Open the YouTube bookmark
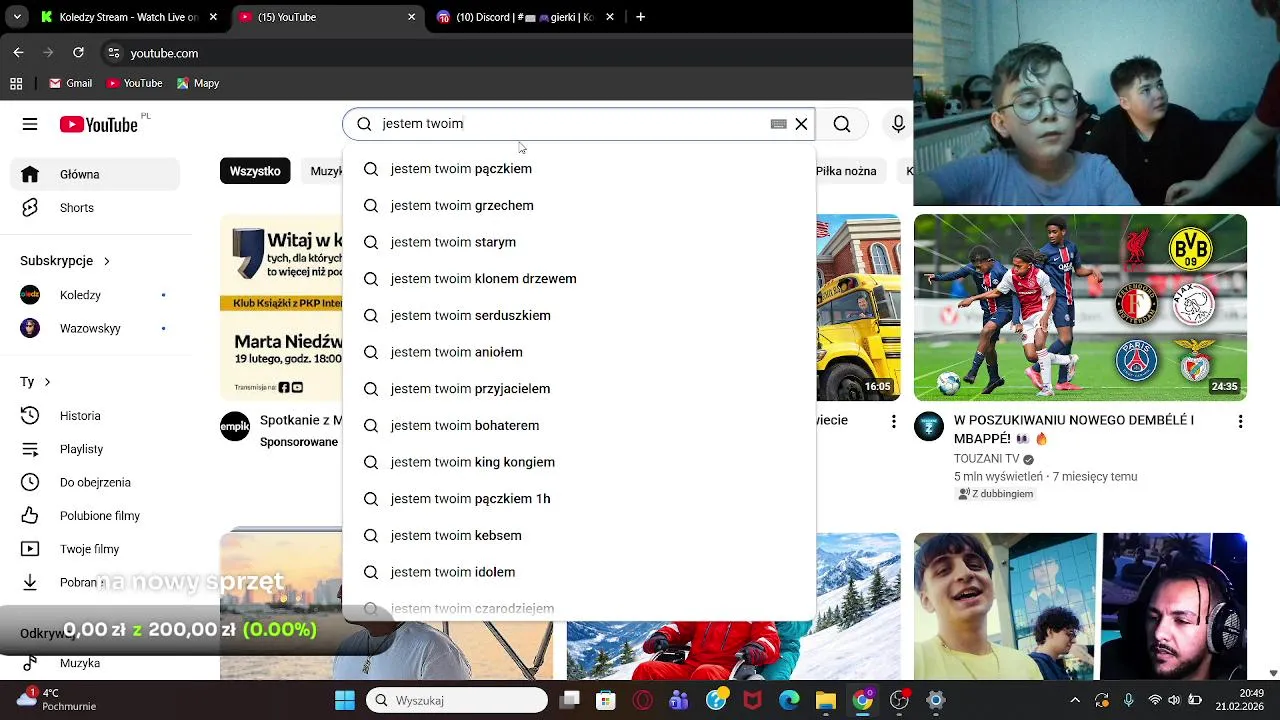This screenshot has height=720, width=1280. click(134, 83)
